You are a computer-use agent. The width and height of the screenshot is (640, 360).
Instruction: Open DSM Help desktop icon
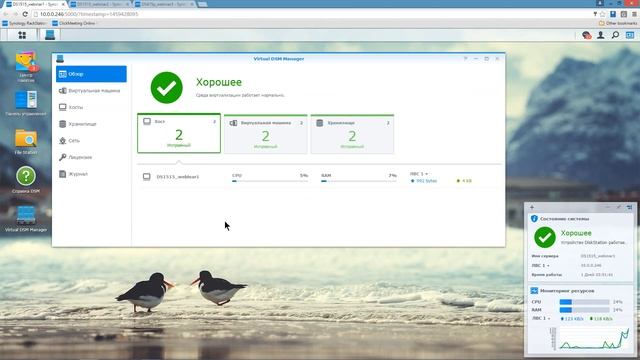click(26, 180)
